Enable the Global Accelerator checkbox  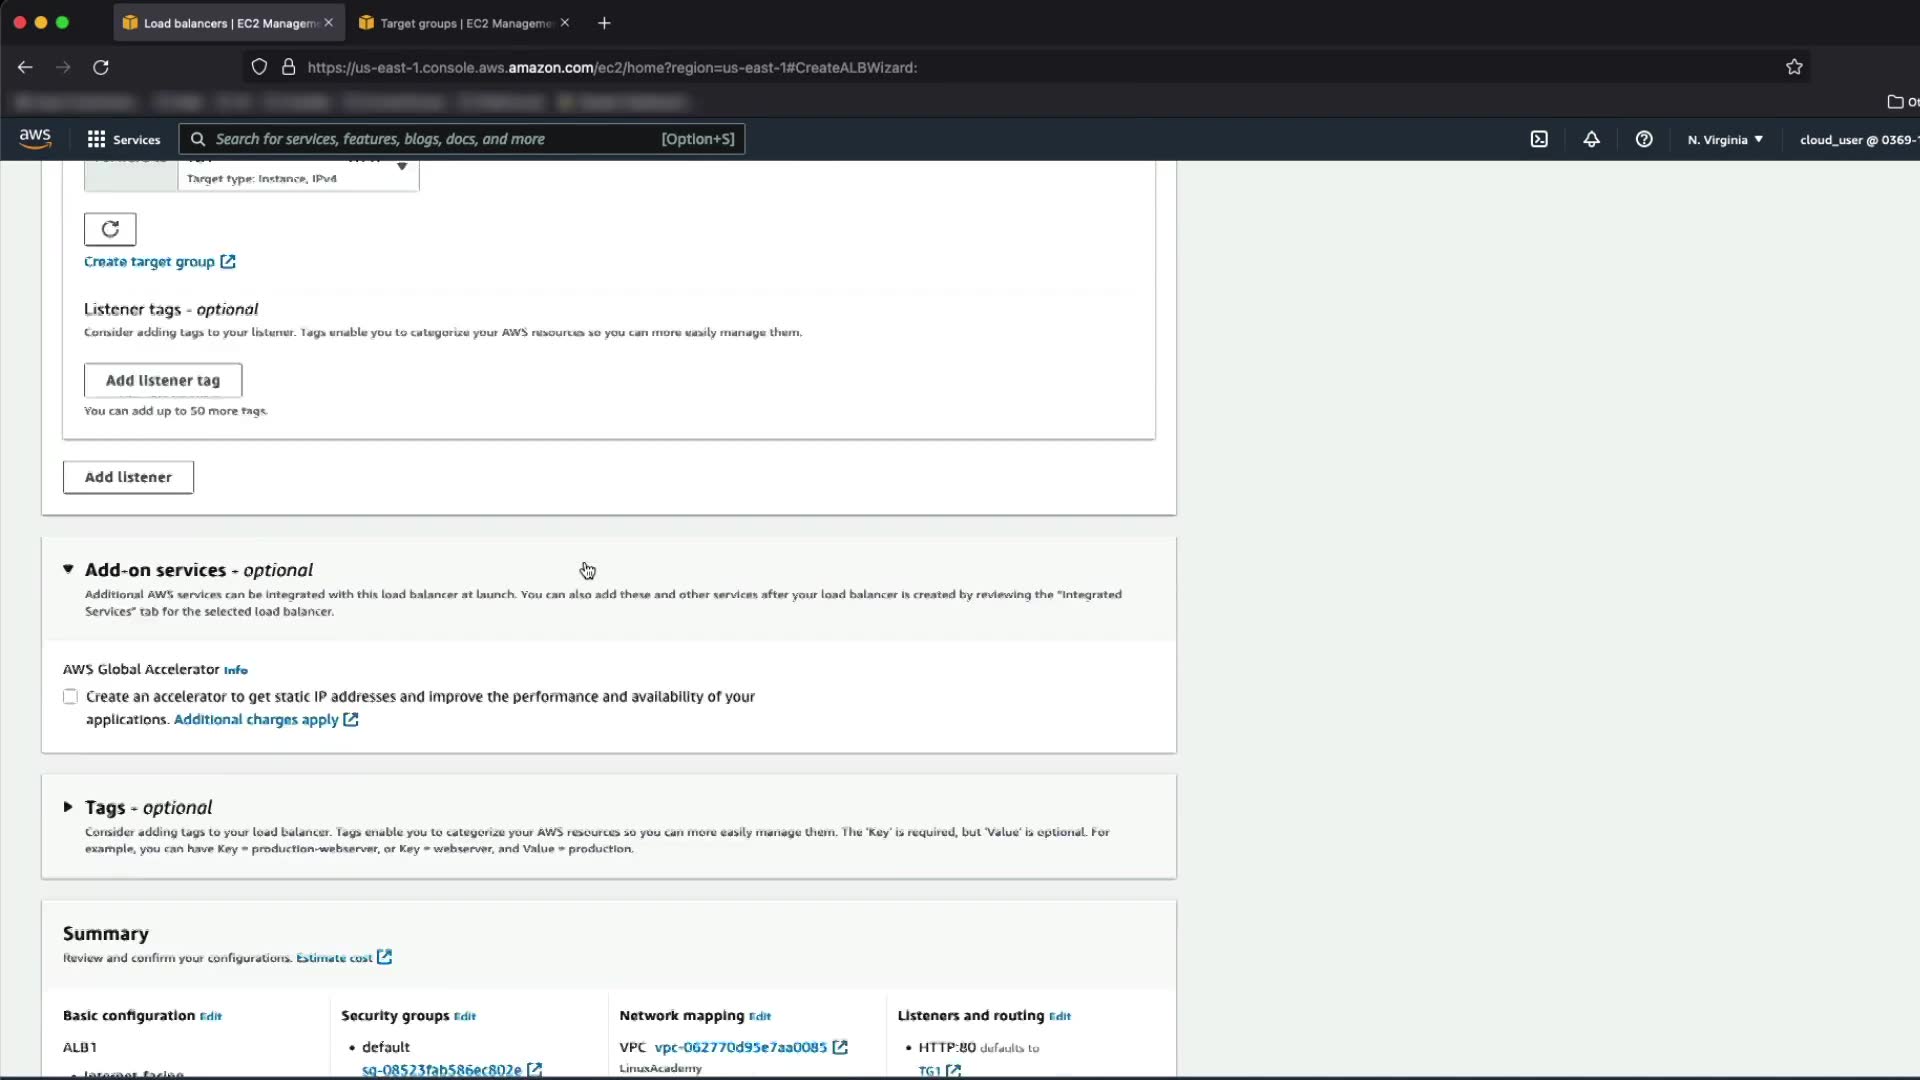point(70,697)
